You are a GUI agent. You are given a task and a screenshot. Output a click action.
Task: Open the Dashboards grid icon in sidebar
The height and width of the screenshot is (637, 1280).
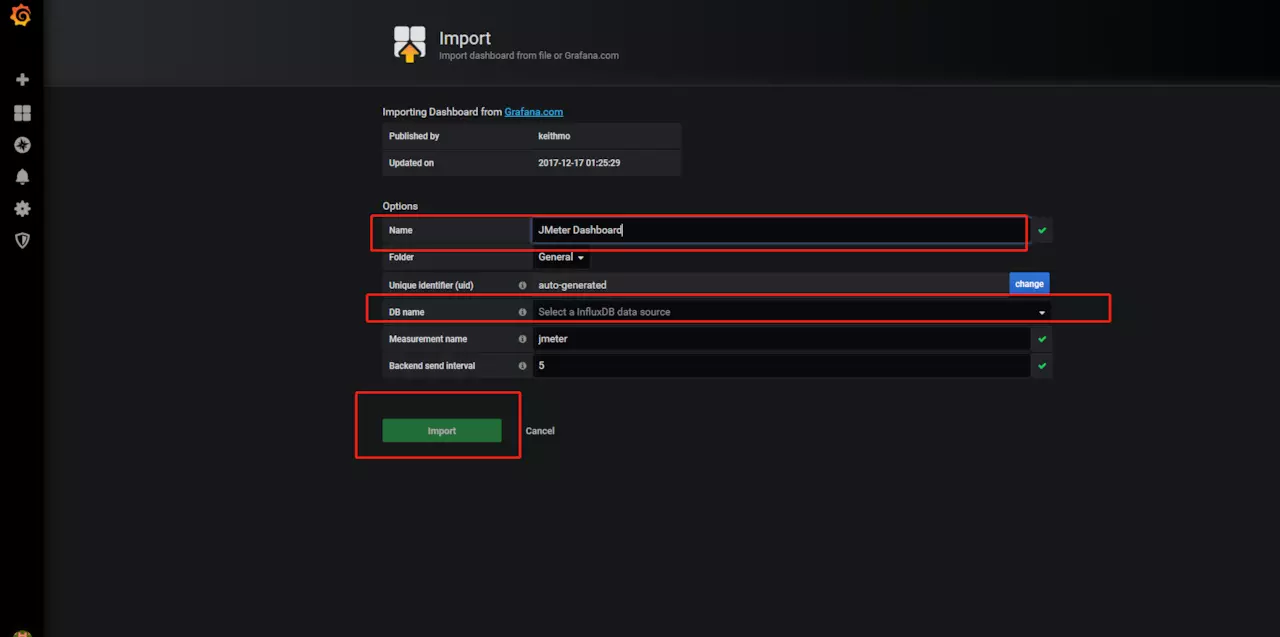[x=22, y=113]
